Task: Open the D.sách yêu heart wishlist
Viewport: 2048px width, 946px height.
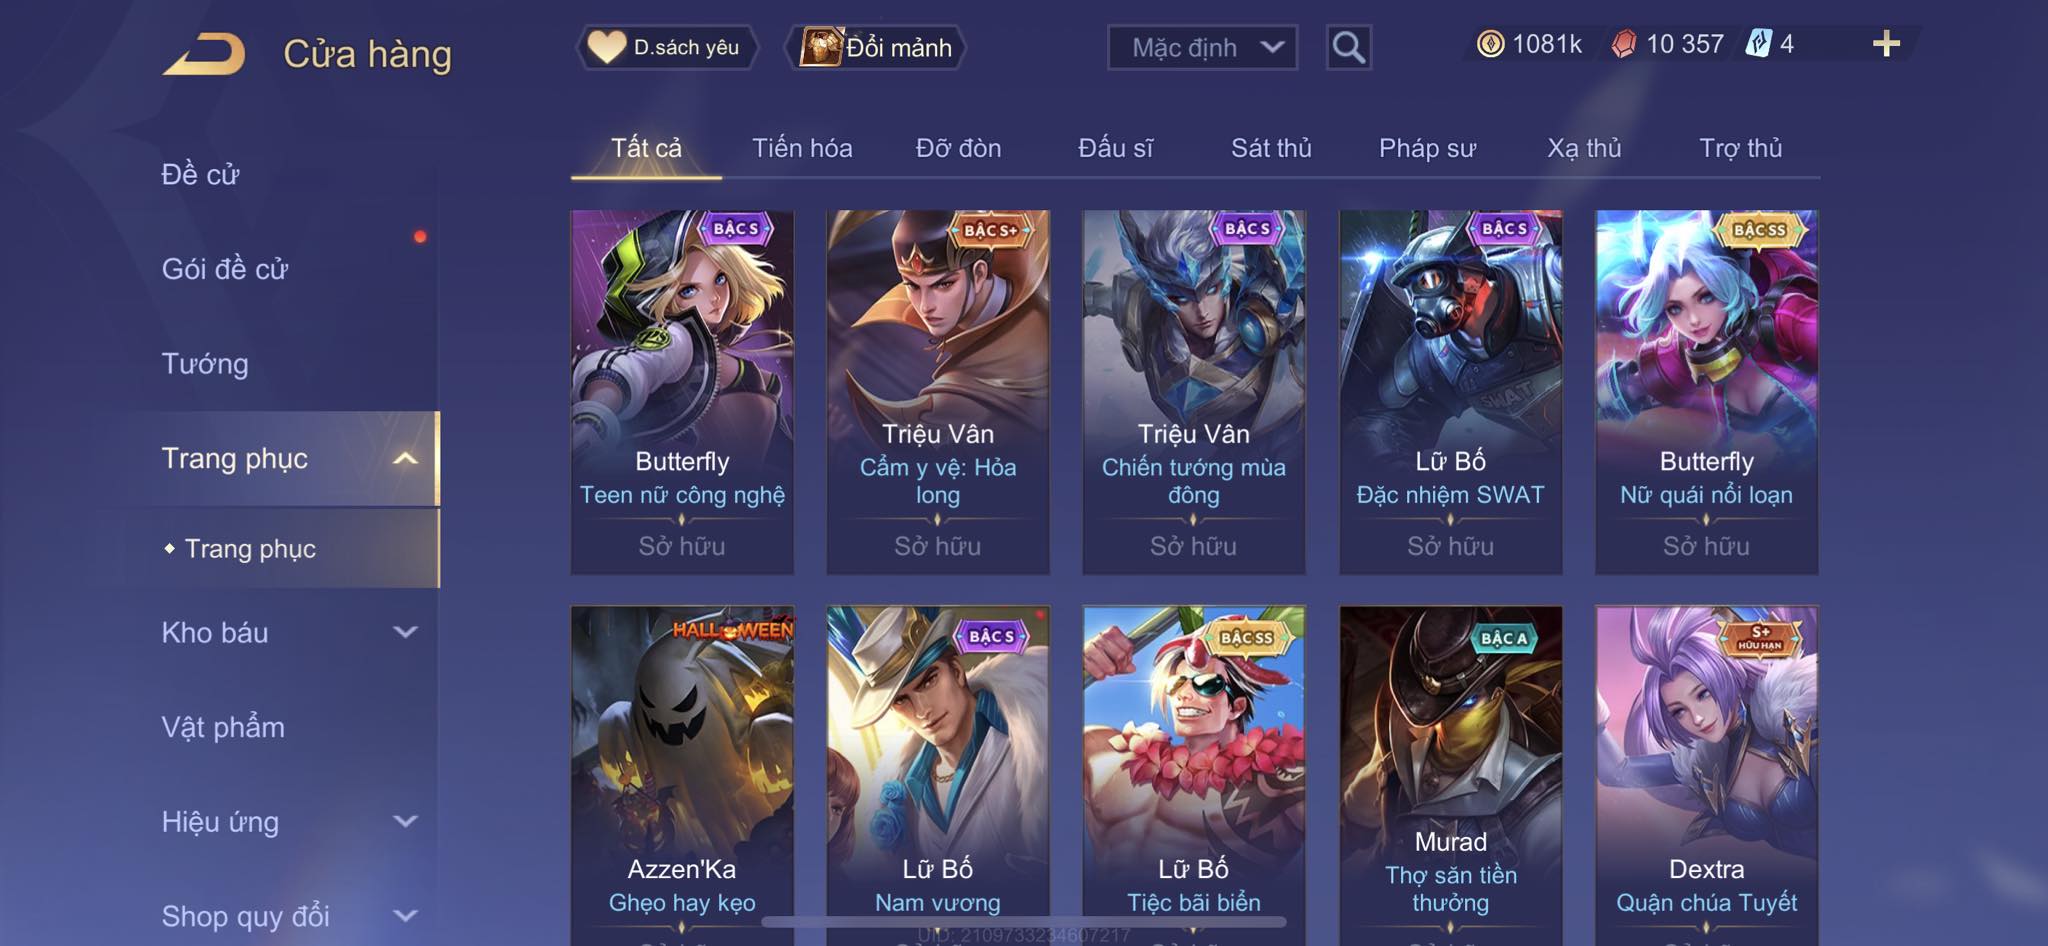Action: 666,47
